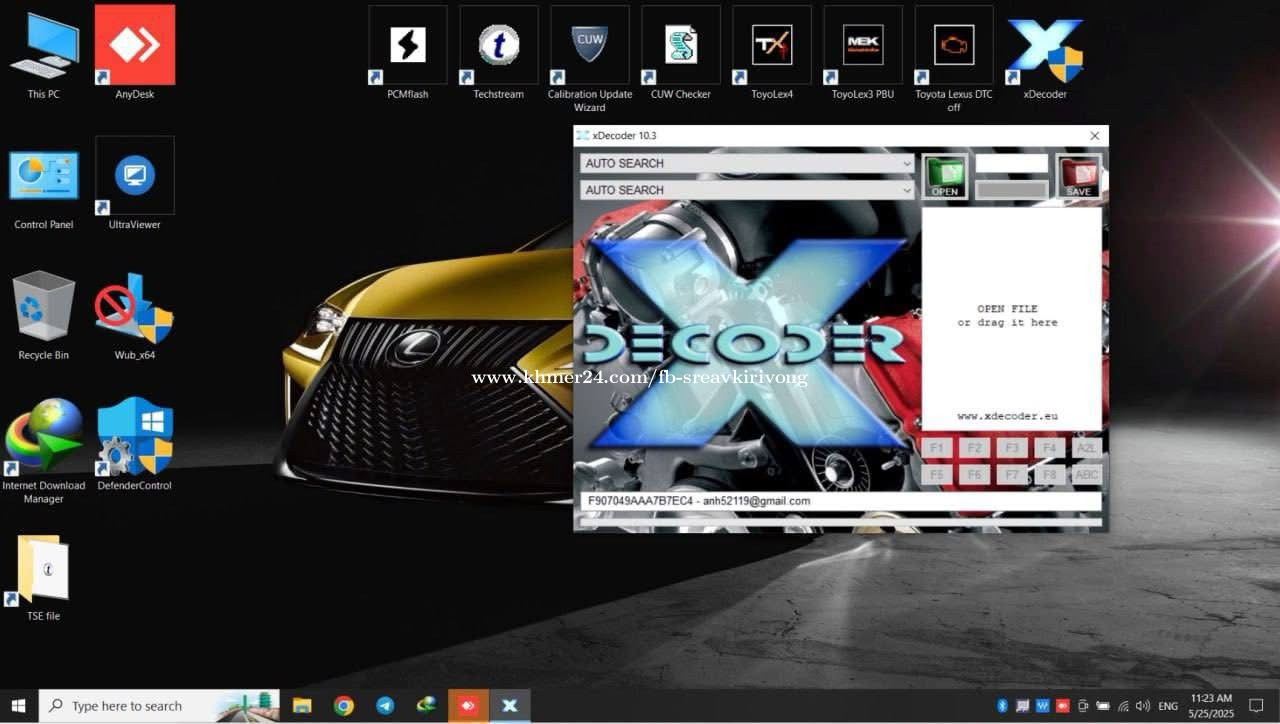Select the Wub_x64 desktop icon
Image resolution: width=1280 pixels, height=724 pixels.
pyautogui.click(x=135, y=315)
